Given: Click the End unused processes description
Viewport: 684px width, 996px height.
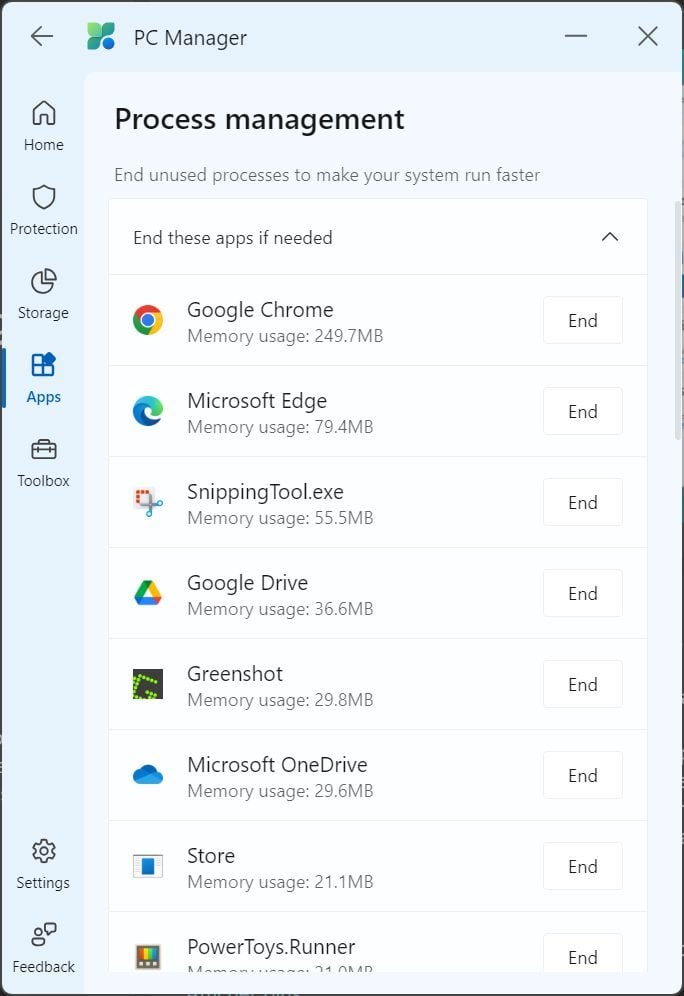Looking at the screenshot, I should pos(327,175).
